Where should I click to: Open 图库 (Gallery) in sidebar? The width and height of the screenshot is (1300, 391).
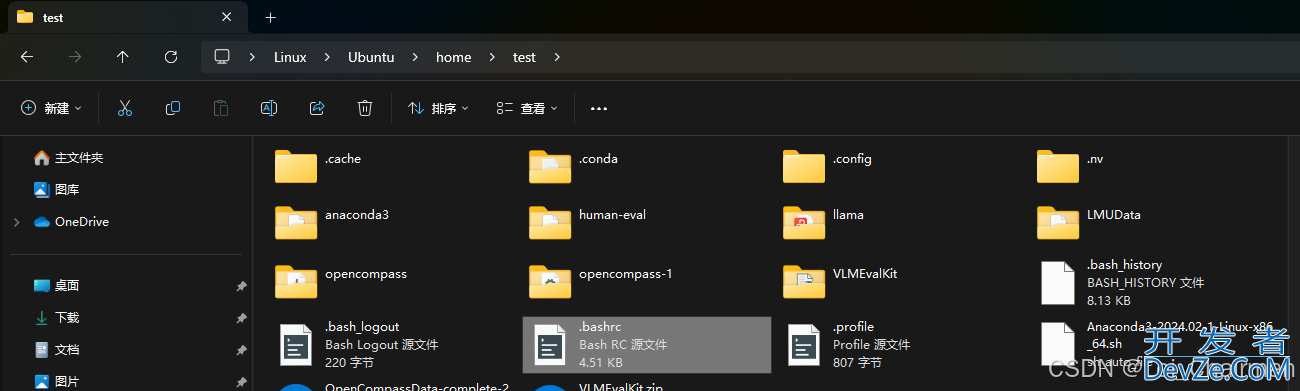pyautogui.click(x=57, y=189)
